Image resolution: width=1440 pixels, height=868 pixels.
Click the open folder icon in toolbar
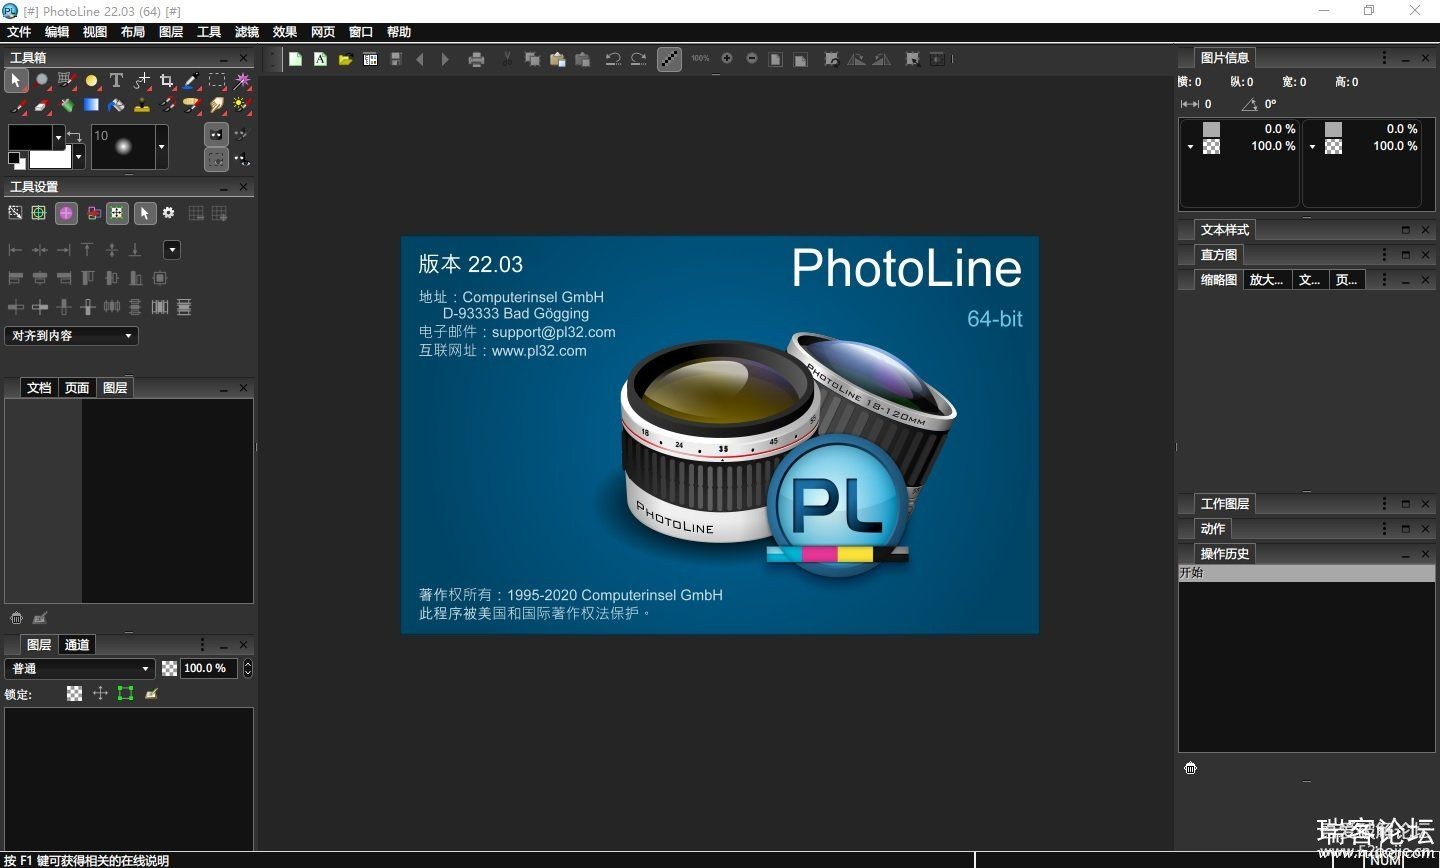[345, 59]
